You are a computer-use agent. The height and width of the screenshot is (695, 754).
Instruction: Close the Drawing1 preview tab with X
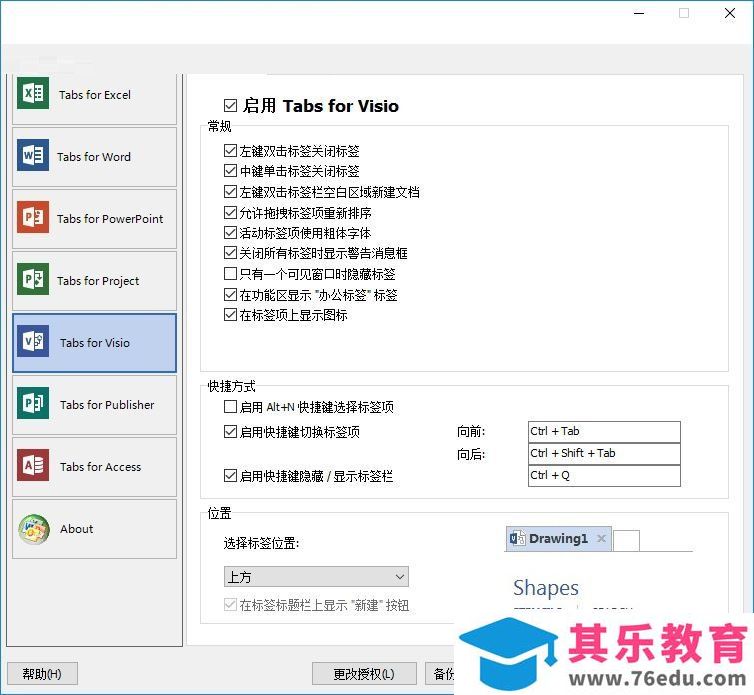(601, 539)
